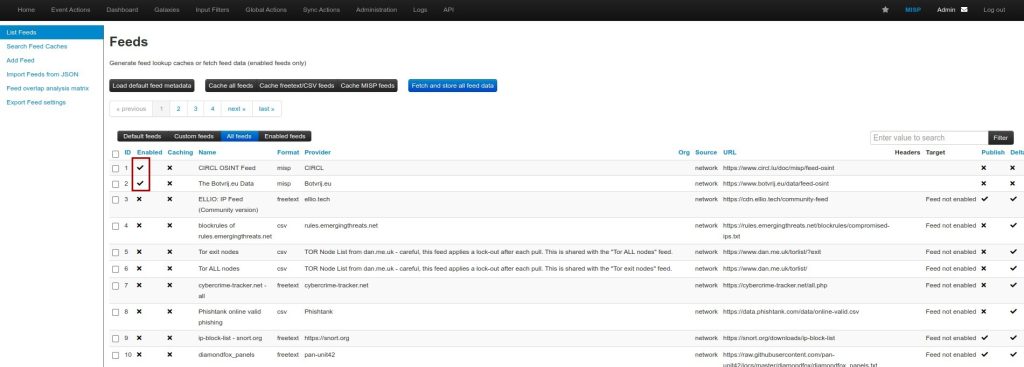Open the API menu
Image resolution: width=1024 pixels, height=367 pixels.
pyautogui.click(x=449, y=10)
